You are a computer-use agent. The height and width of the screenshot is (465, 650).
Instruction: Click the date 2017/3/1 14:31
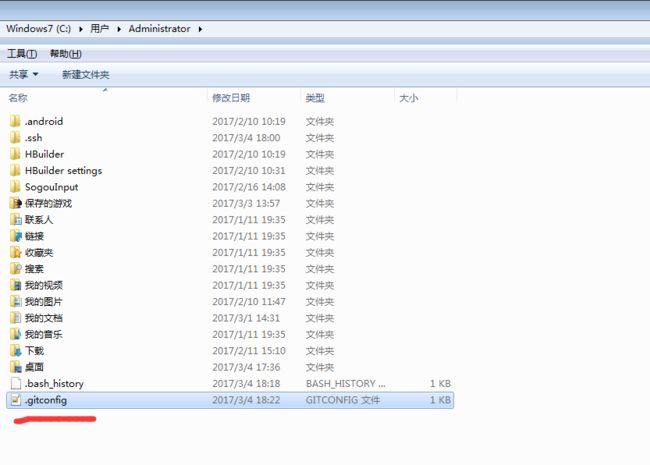(246, 318)
